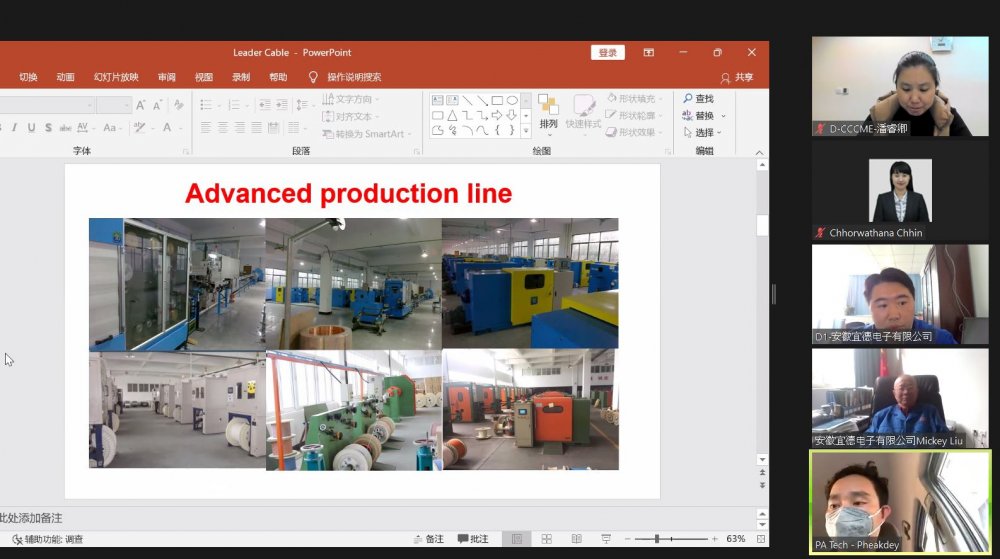
Task: Open the 视图 (View) ribbon tab
Action: (204, 77)
